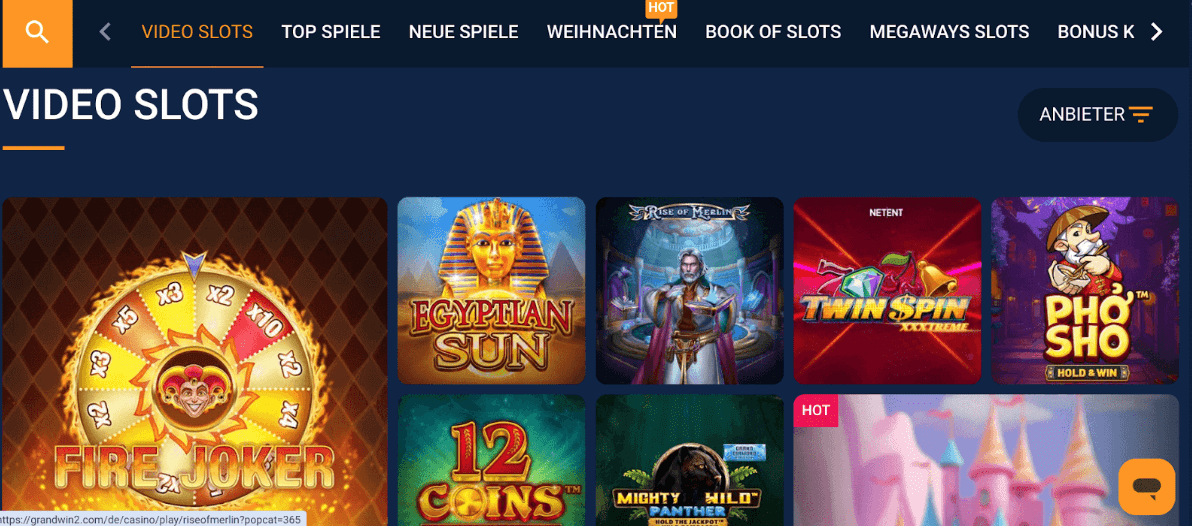The image size is (1192, 526).
Task: Open Twin Spin XXXtreme slot
Action: pos(887,291)
